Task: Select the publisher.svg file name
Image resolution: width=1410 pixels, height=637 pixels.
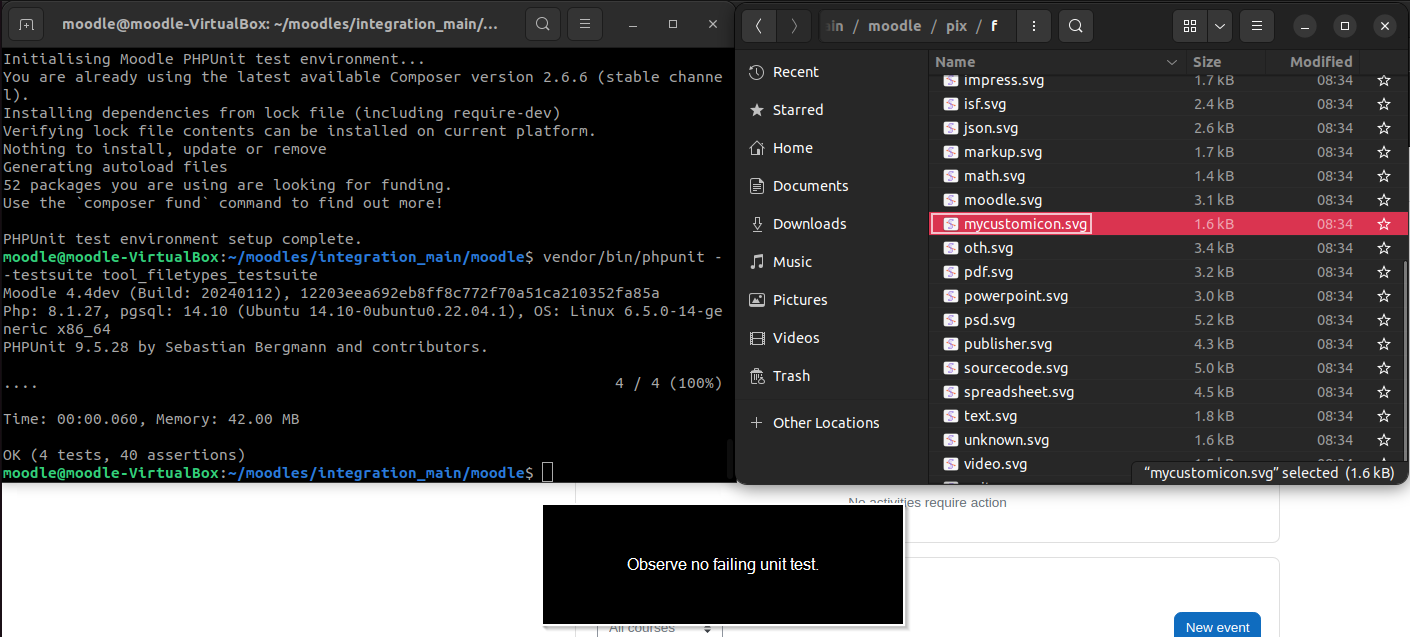Action: coord(1008,344)
